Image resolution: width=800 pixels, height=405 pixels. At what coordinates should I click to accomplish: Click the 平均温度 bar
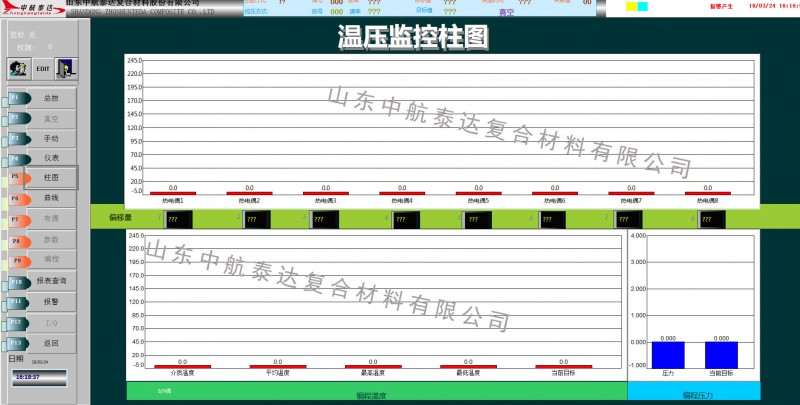[x=278, y=367]
